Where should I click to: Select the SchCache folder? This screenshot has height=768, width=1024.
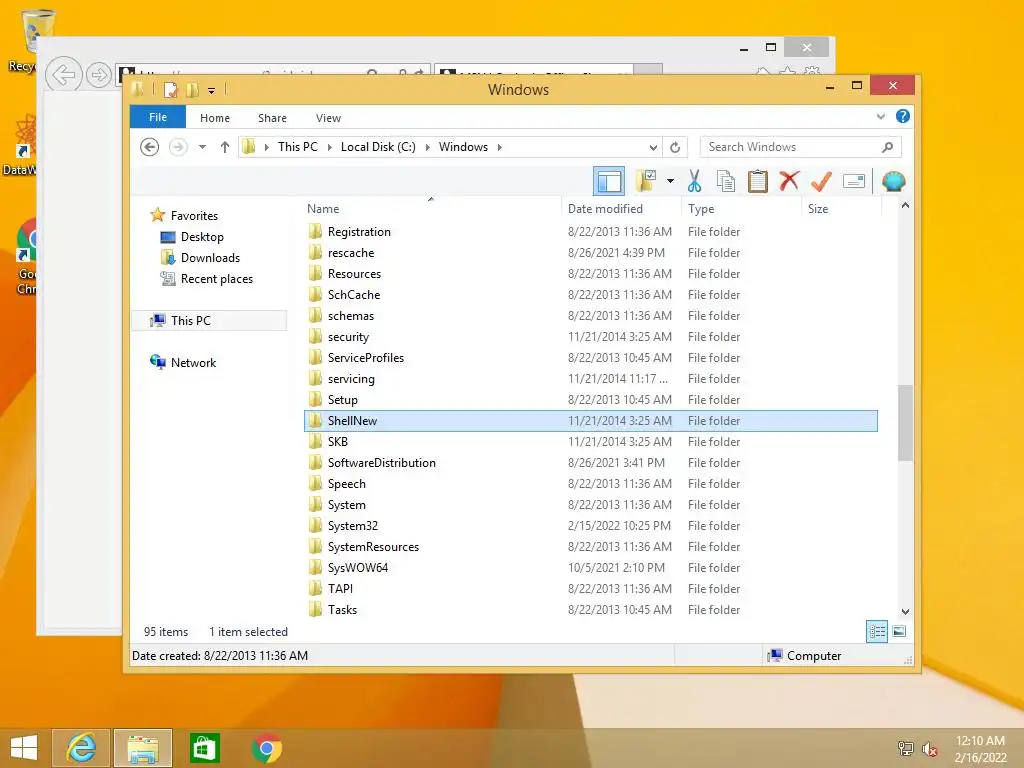tap(353, 295)
